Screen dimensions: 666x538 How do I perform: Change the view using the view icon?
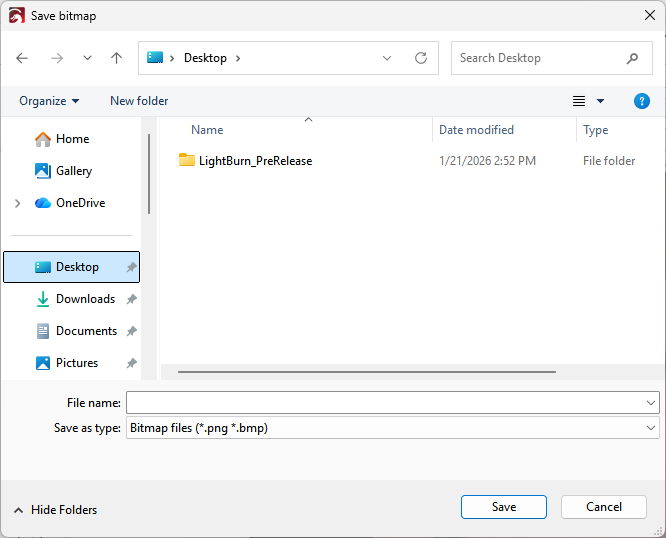pyautogui.click(x=579, y=101)
